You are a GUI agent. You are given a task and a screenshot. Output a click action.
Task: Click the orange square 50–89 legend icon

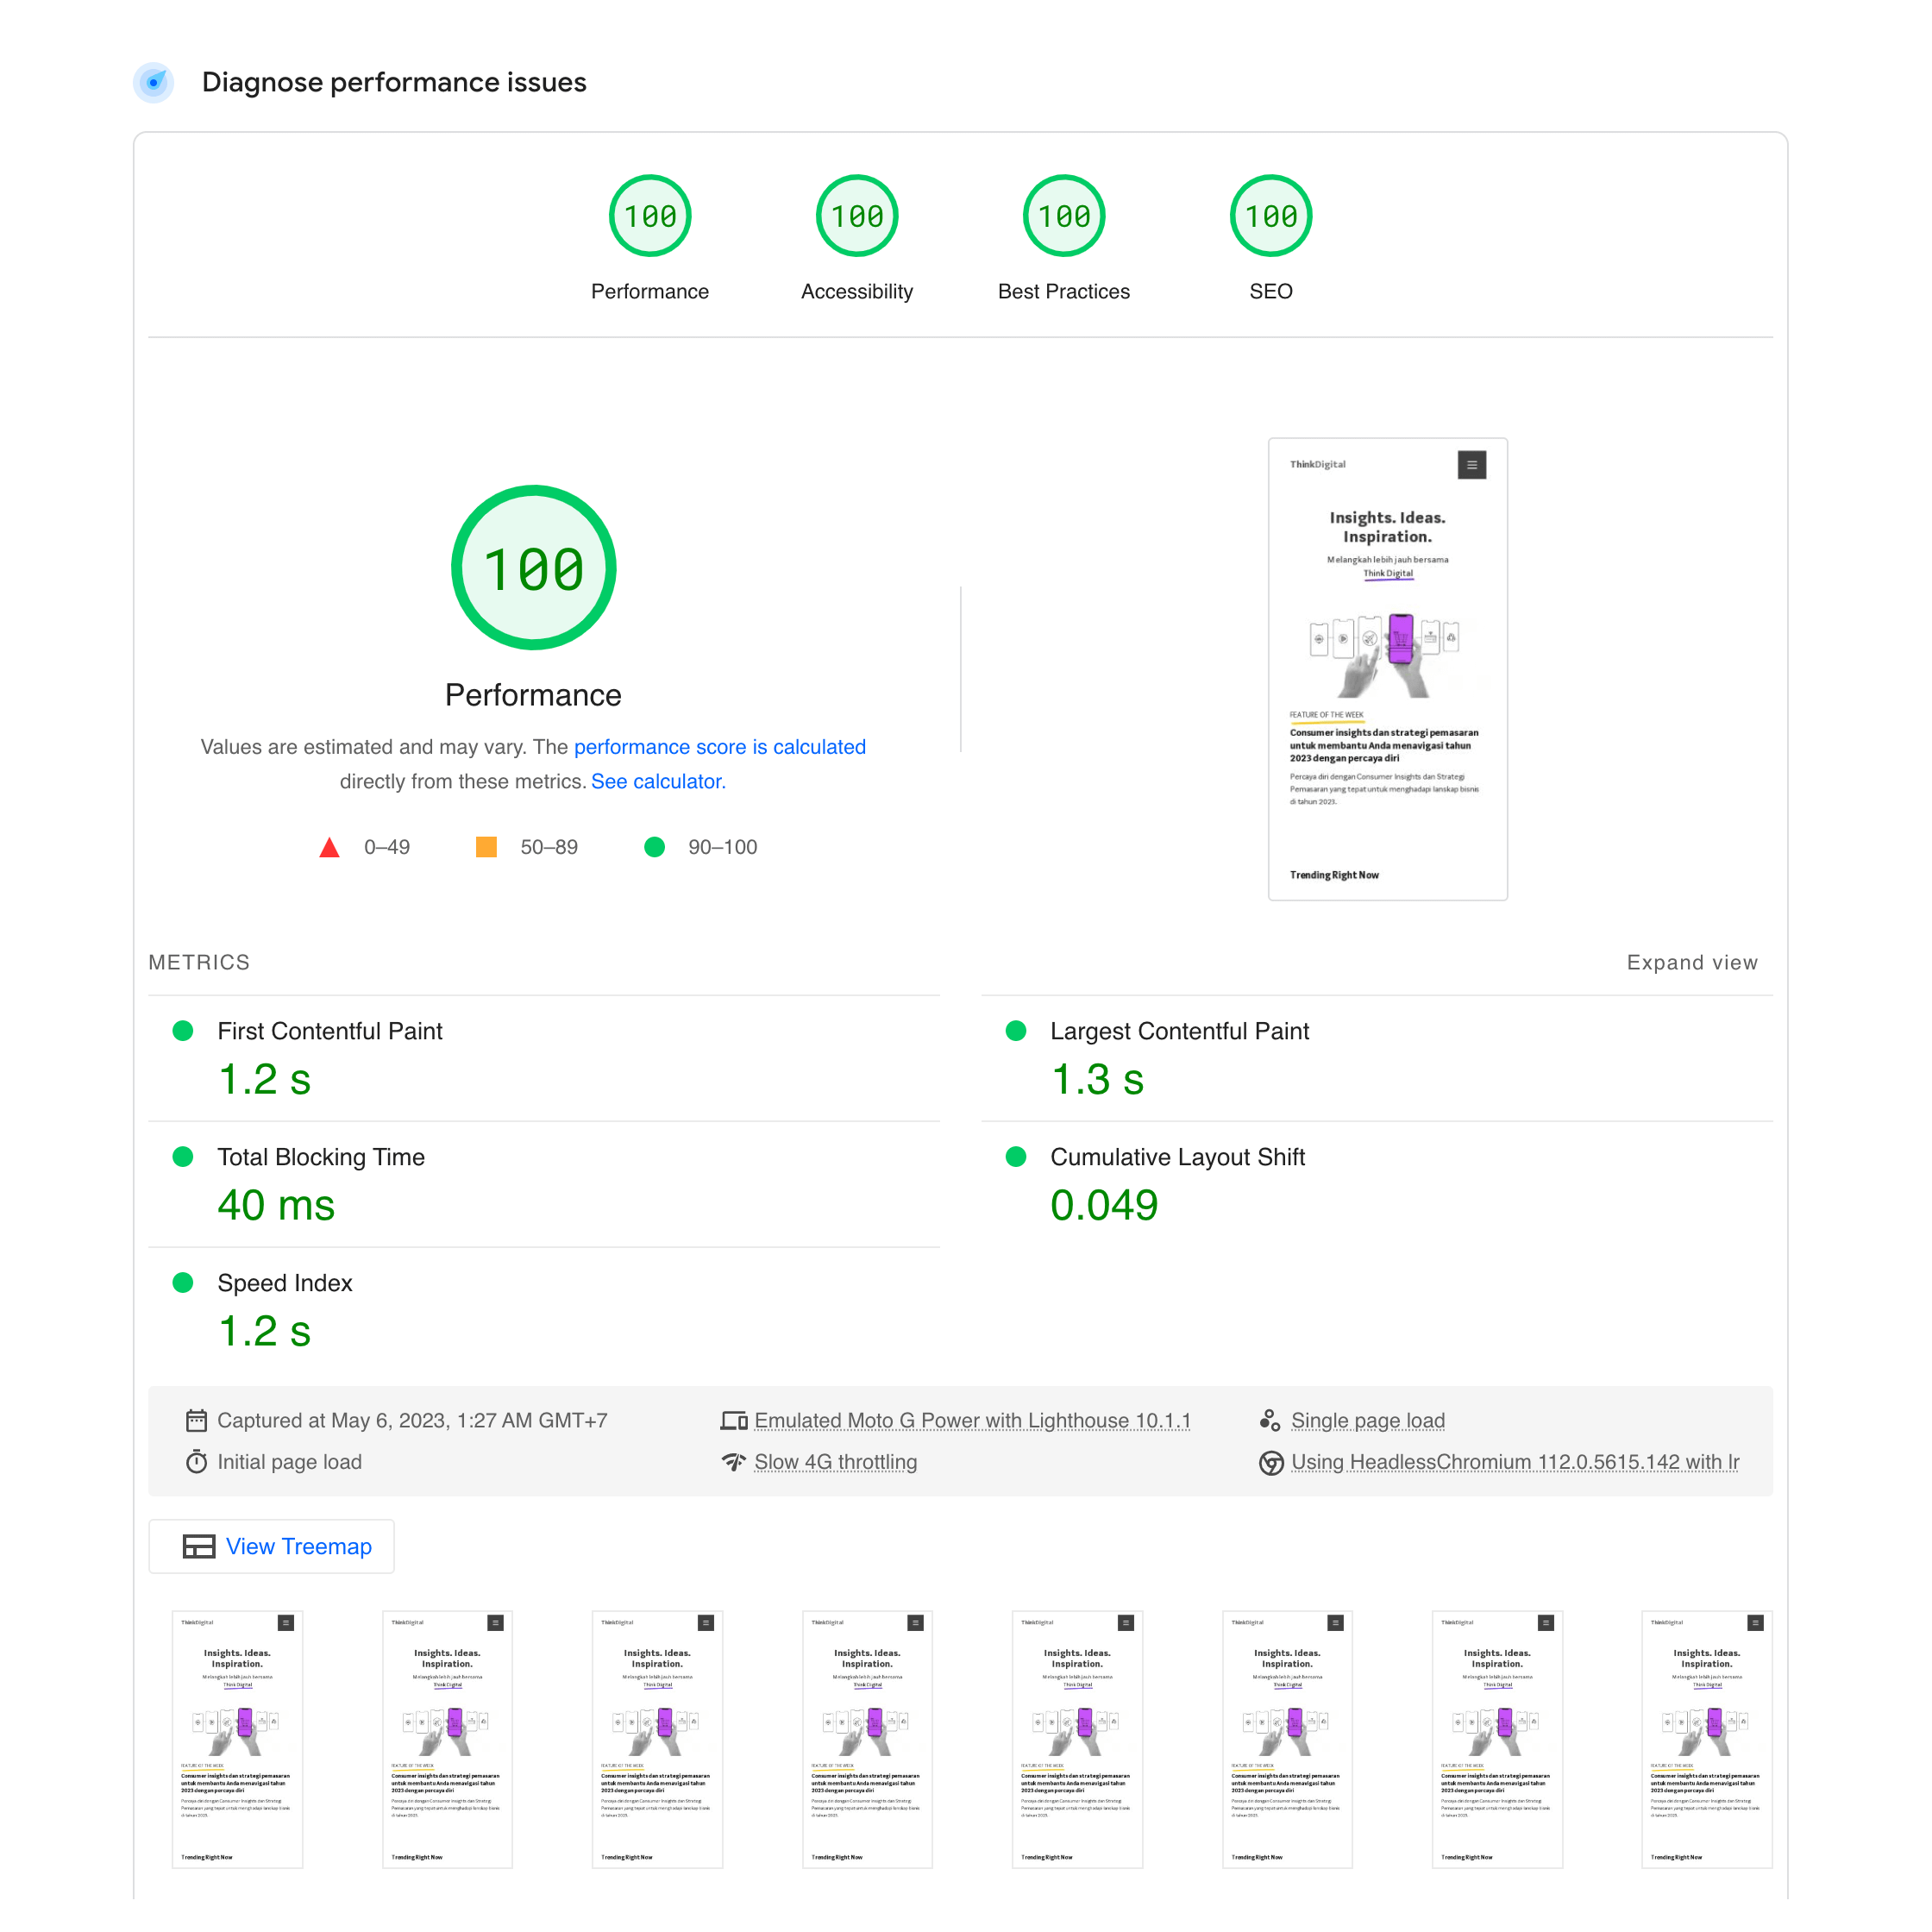pos(486,847)
